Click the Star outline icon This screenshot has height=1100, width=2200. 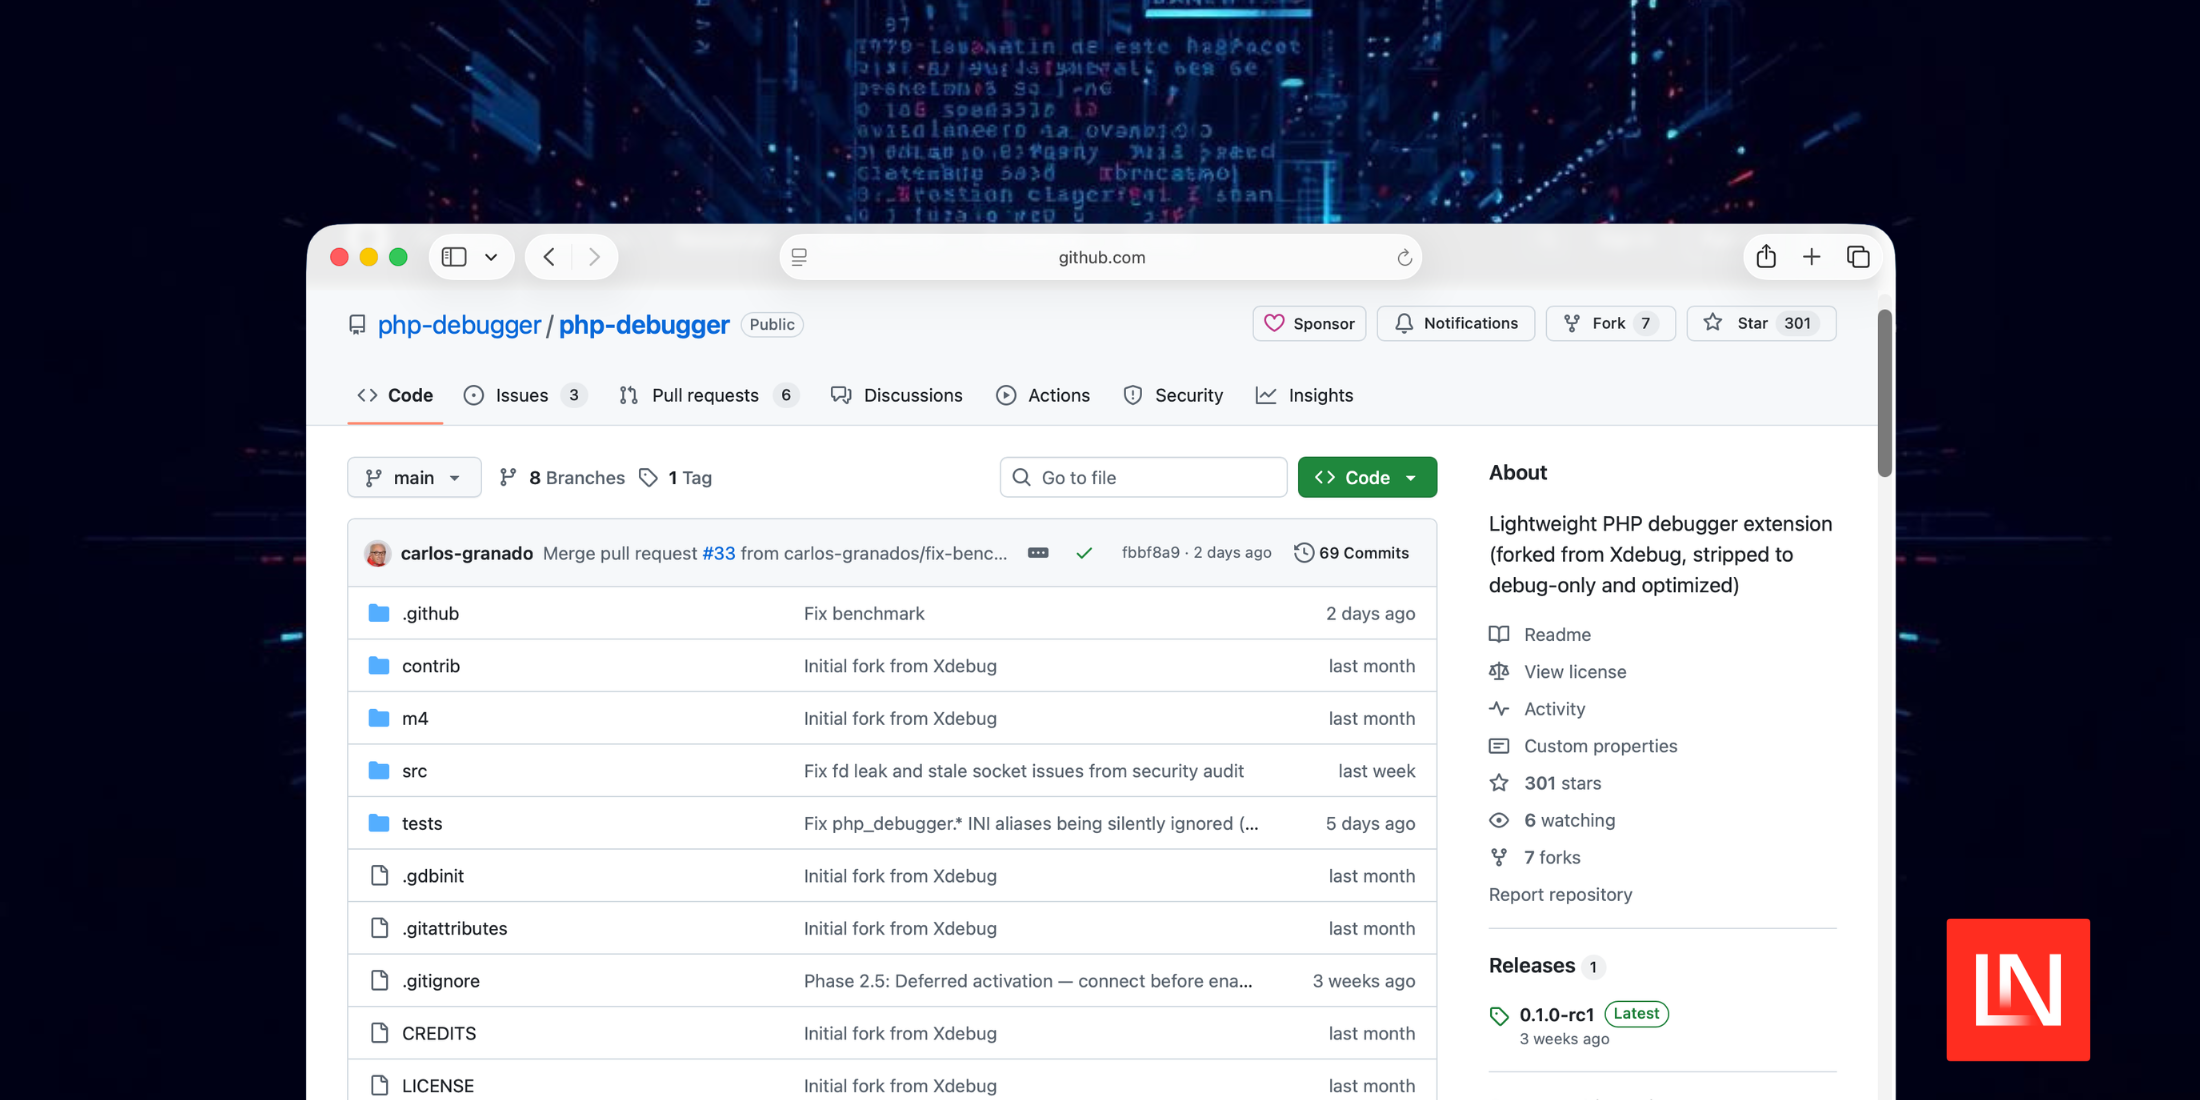click(1712, 323)
